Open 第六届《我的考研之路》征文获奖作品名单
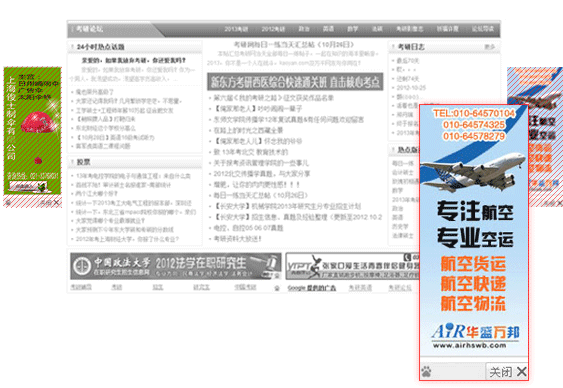Screen dimensions: 563x388 point(274,98)
